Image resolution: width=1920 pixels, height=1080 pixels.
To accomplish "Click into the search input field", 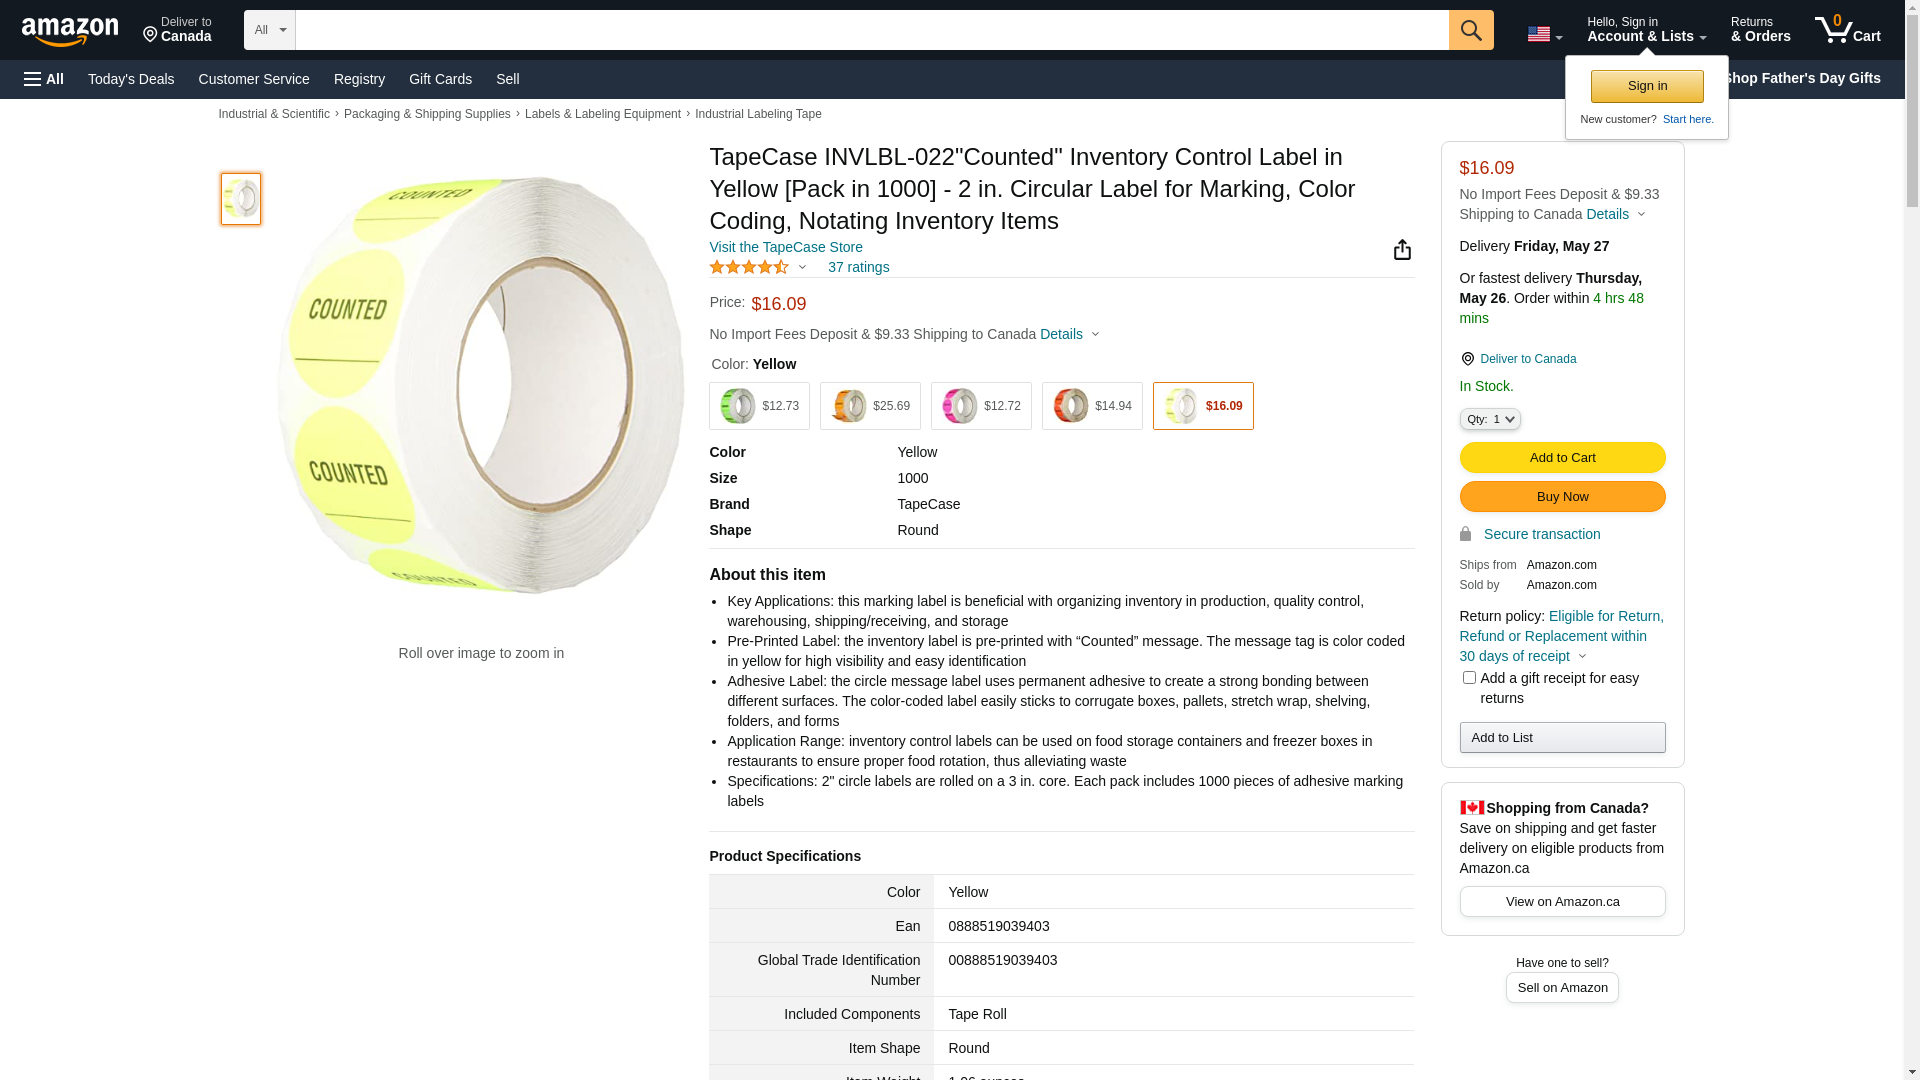I will [871, 30].
